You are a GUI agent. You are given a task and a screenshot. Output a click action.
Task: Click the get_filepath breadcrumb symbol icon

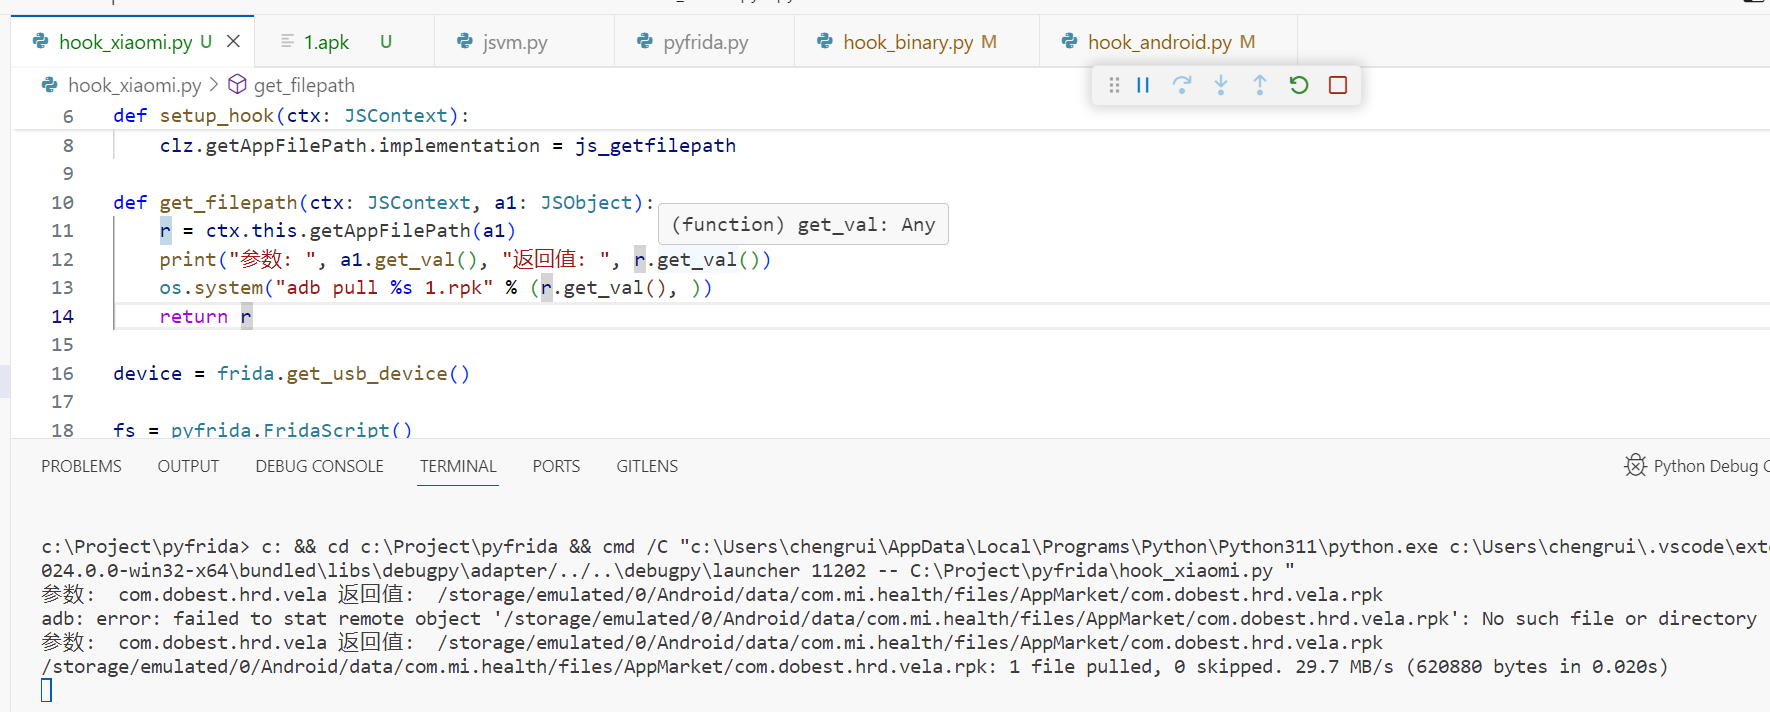[x=238, y=84]
